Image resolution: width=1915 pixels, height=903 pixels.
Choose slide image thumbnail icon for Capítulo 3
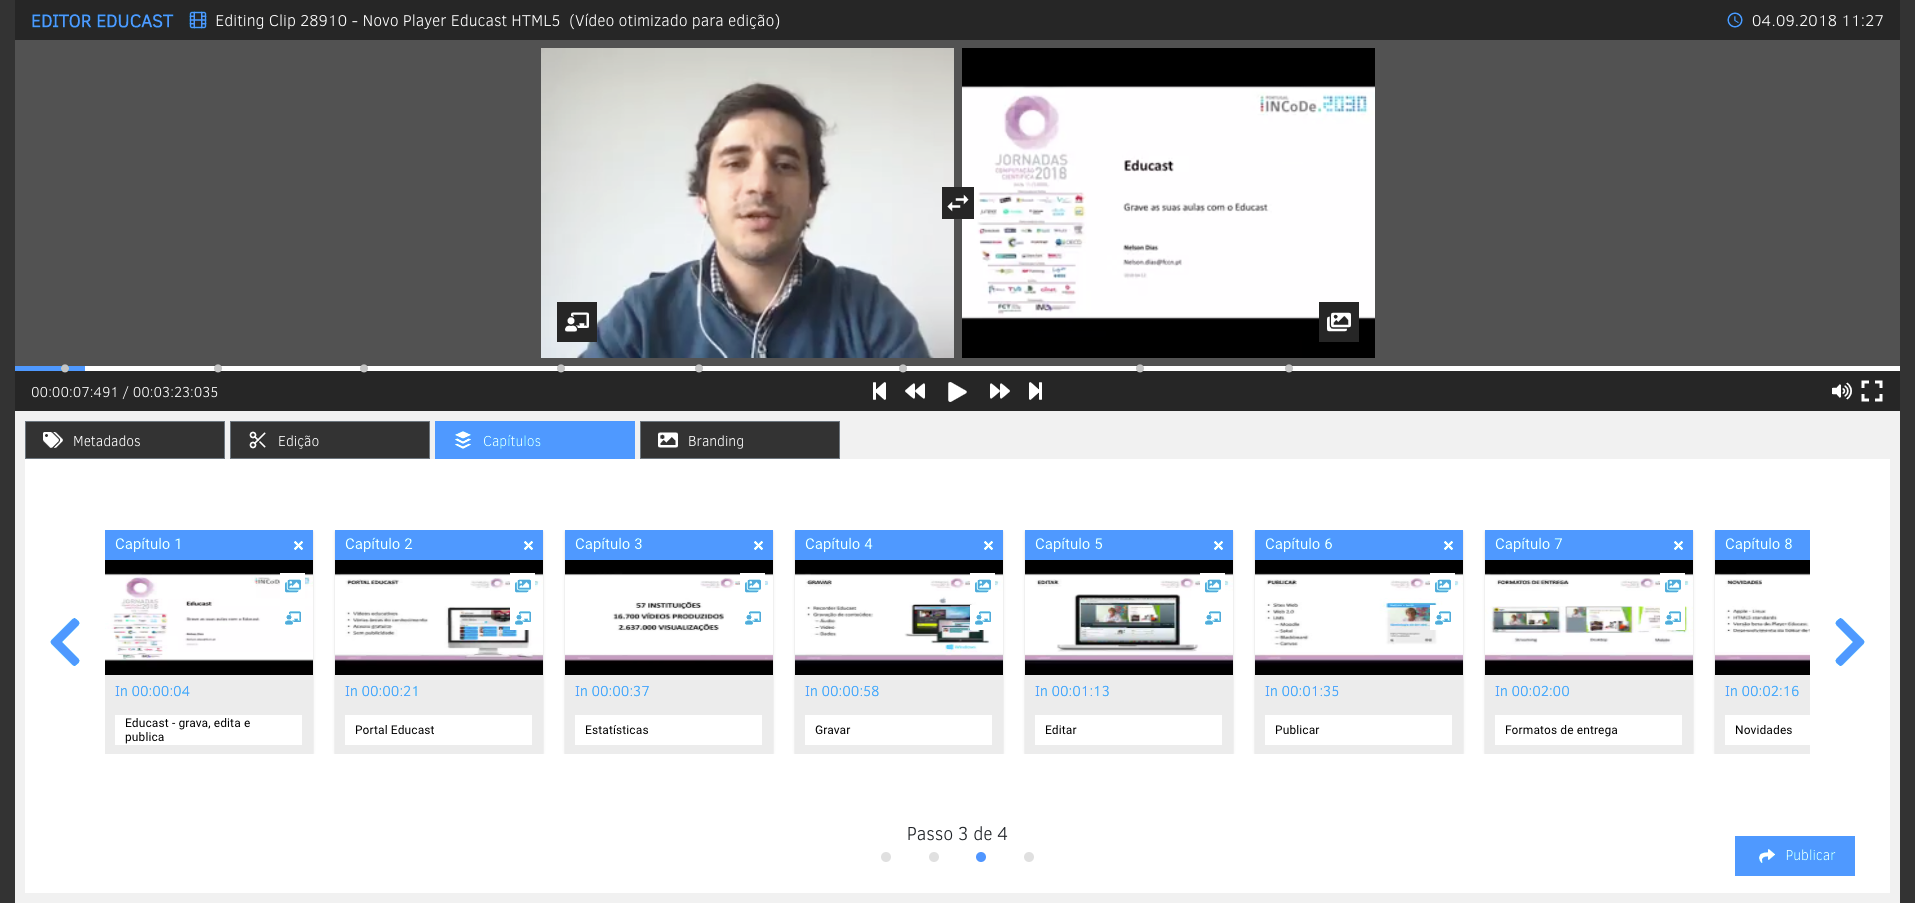753,586
